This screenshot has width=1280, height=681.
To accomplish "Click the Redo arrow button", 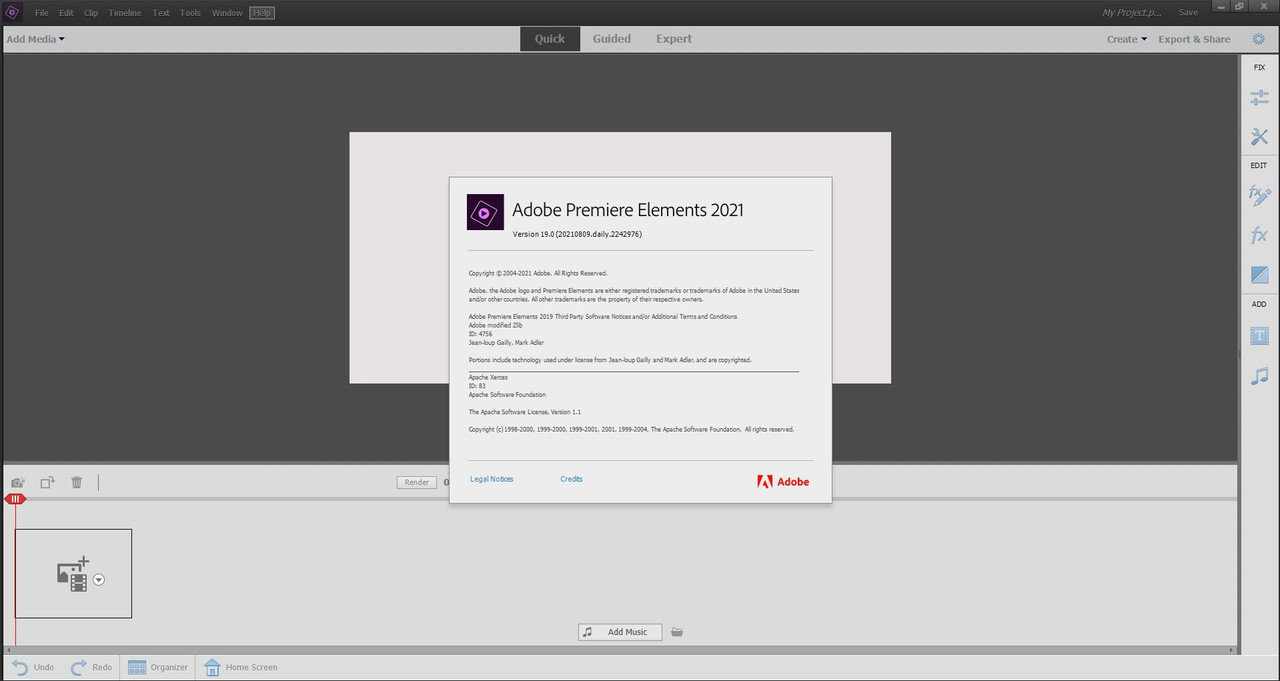I will click(x=91, y=667).
